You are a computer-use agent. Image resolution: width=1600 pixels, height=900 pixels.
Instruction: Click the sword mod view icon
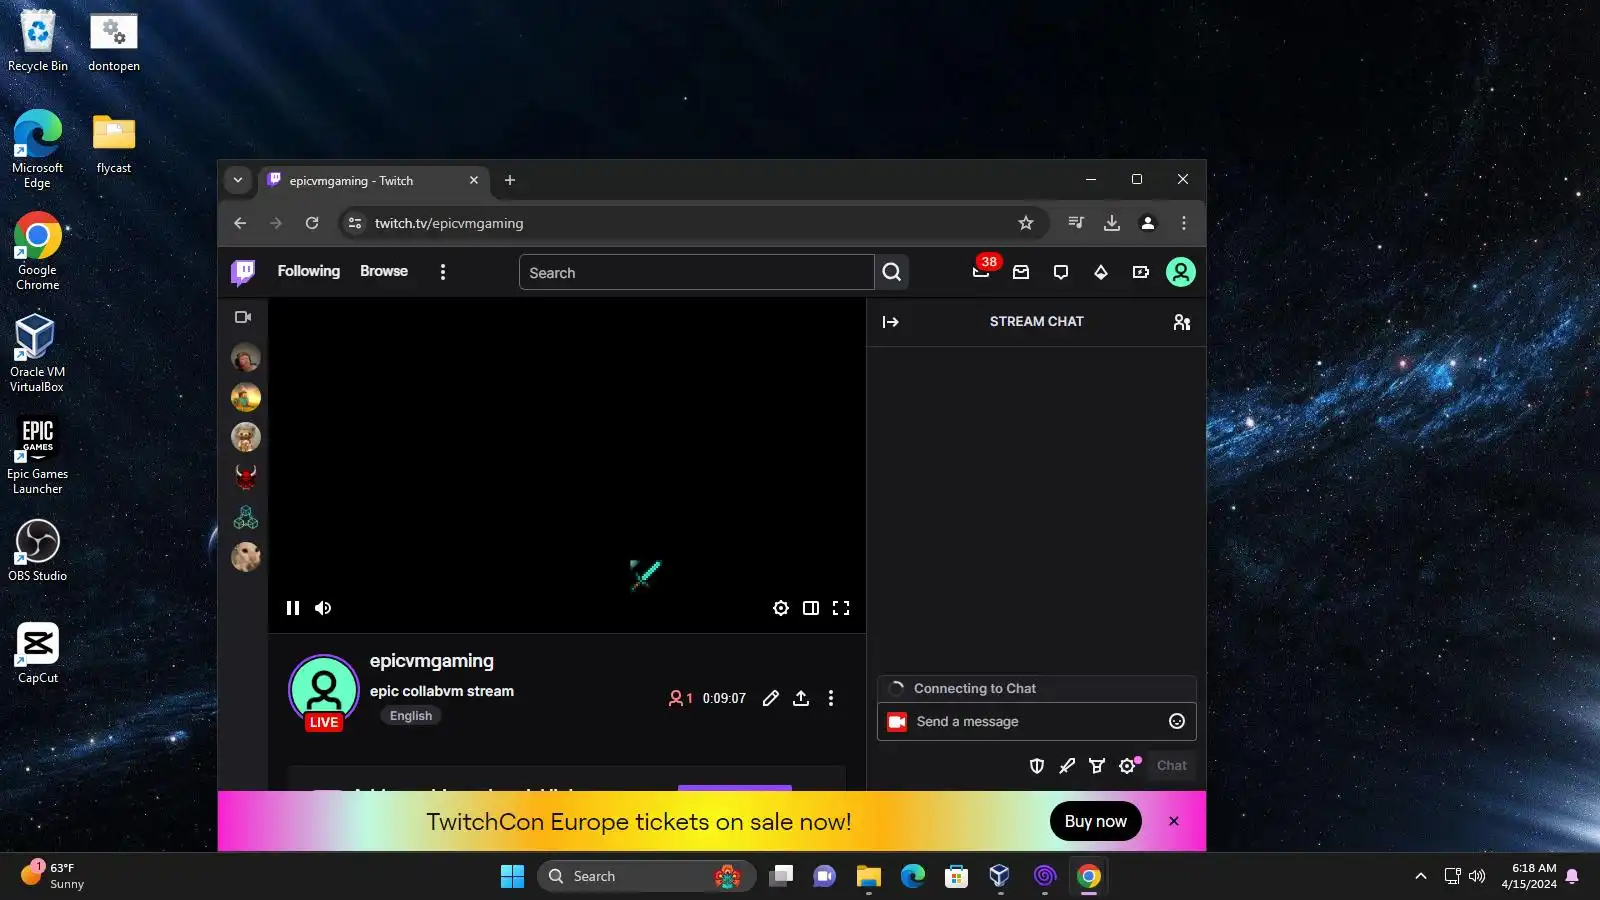pos(1067,766)
